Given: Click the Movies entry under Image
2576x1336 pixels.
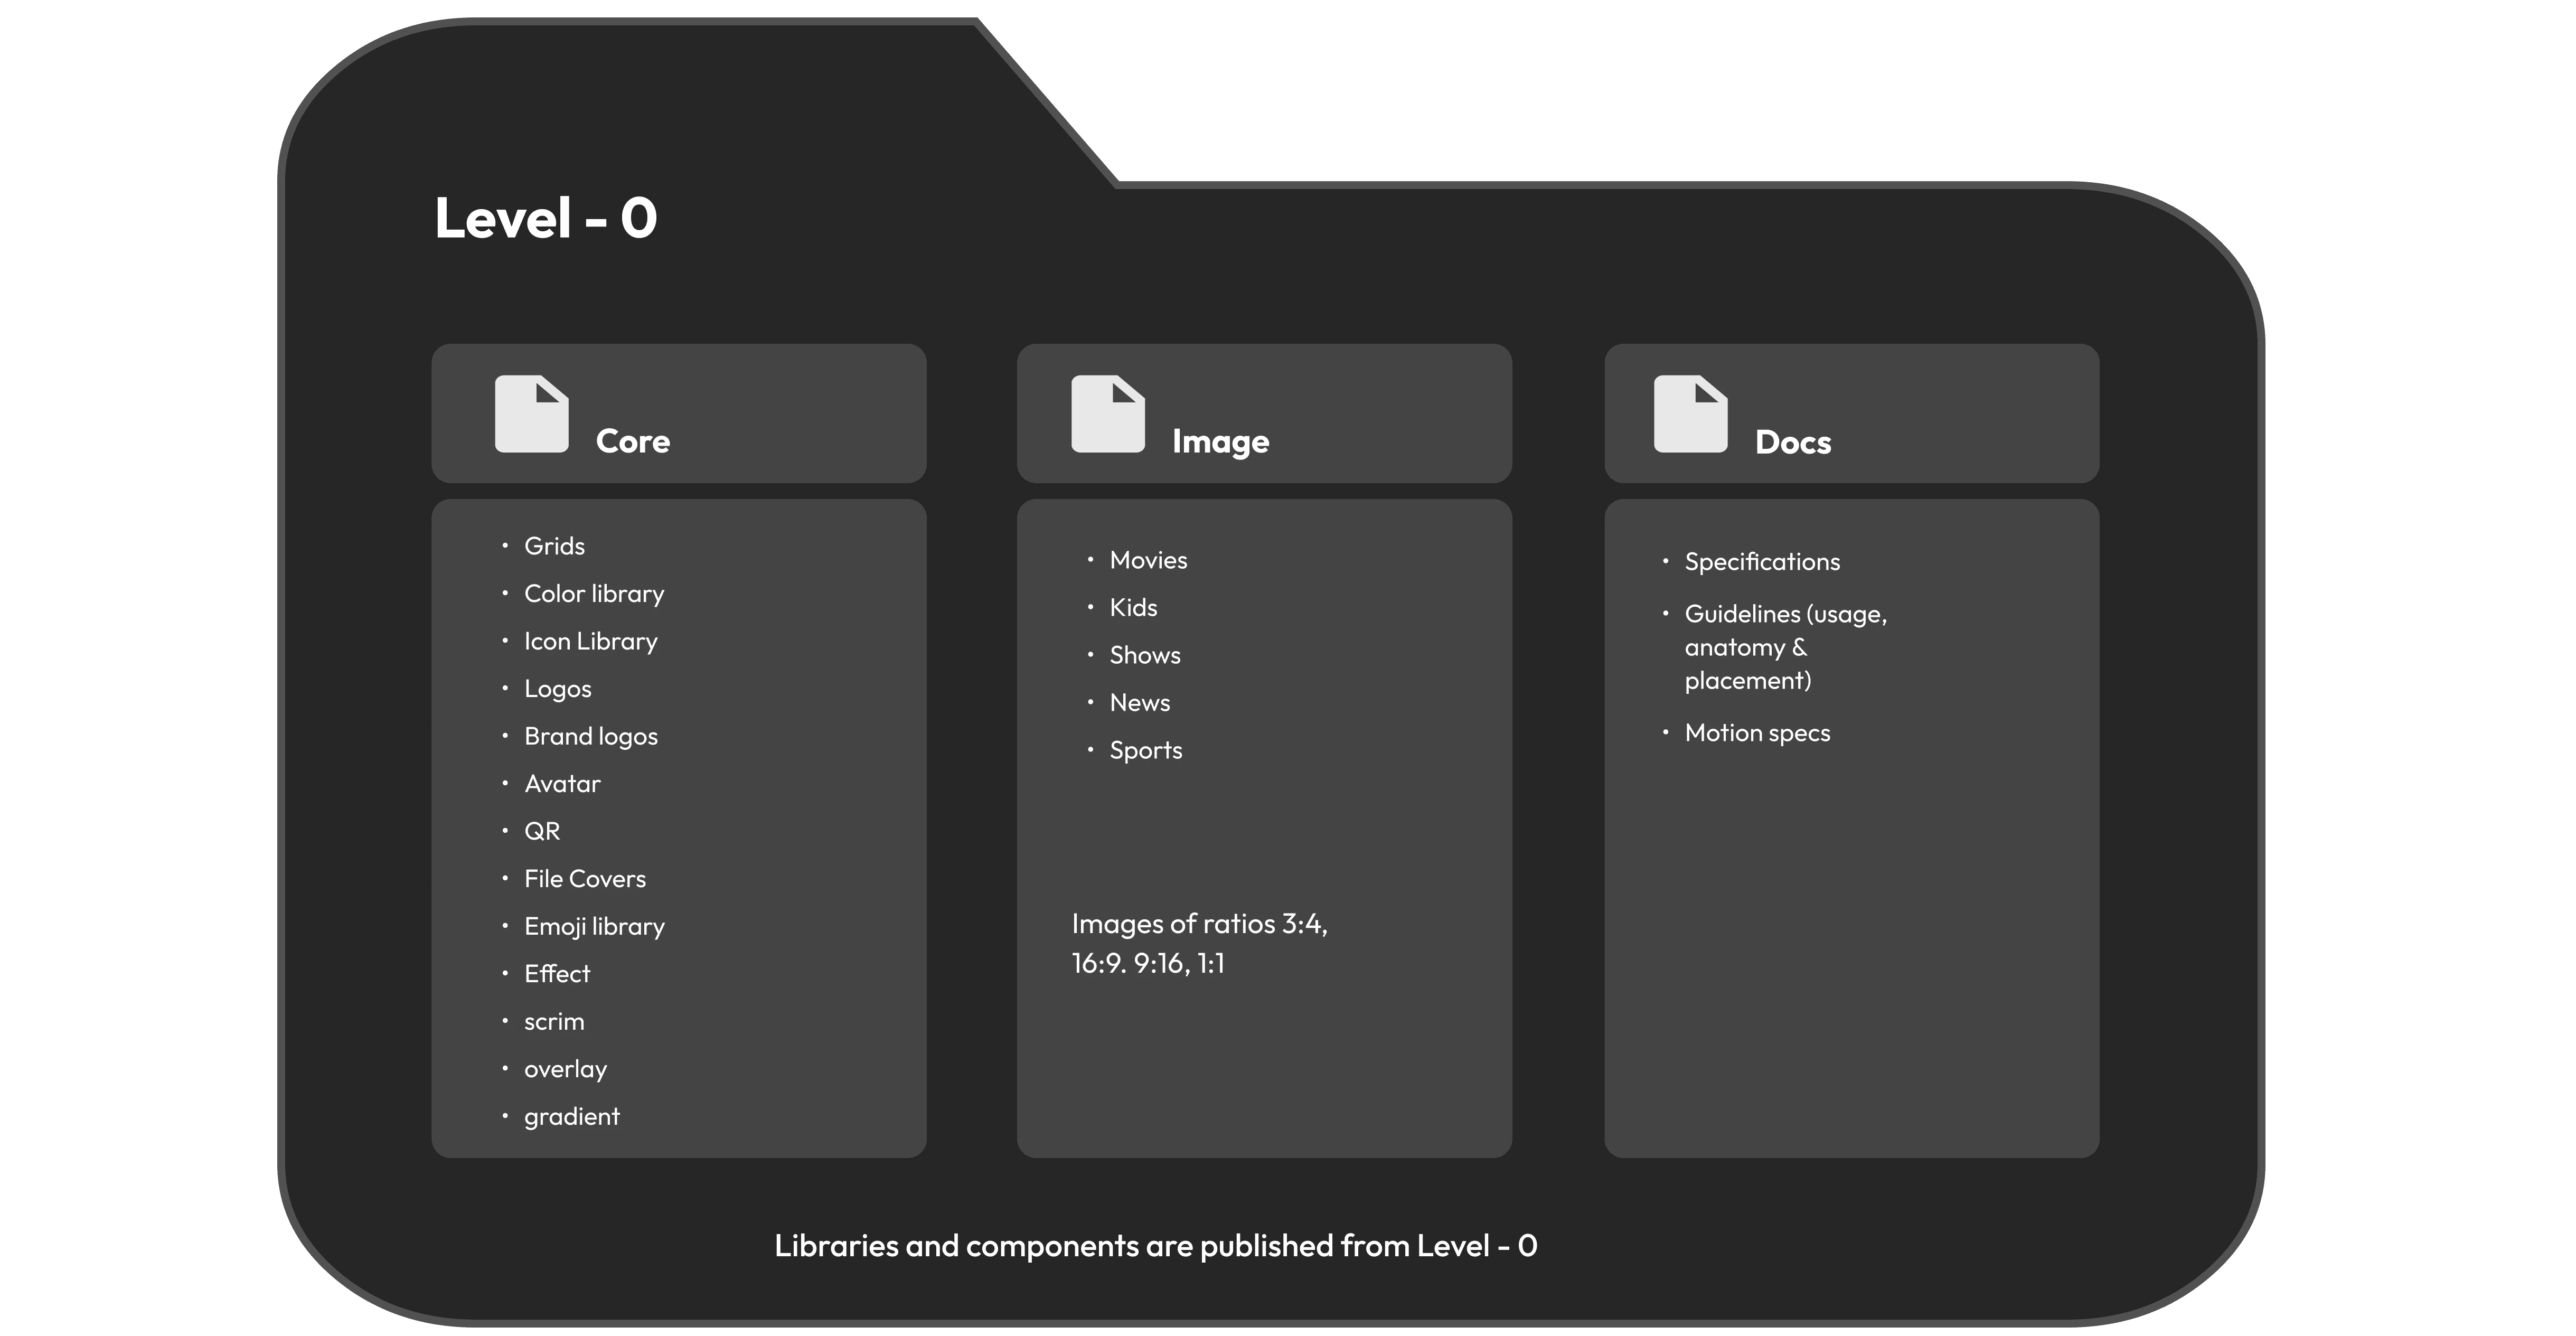Looking at the screenshot, I should tap(1148, 560).
